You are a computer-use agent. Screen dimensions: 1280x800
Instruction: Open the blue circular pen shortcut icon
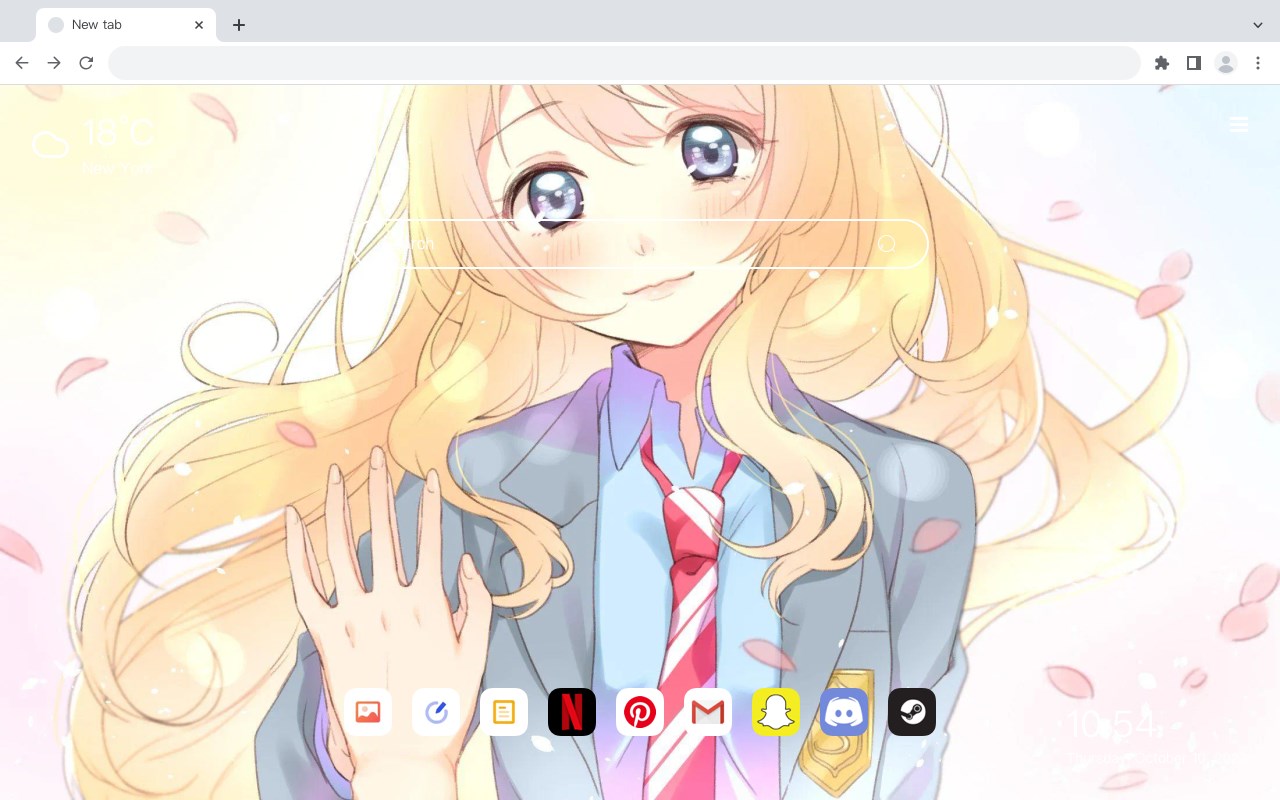tap(436, 712)
